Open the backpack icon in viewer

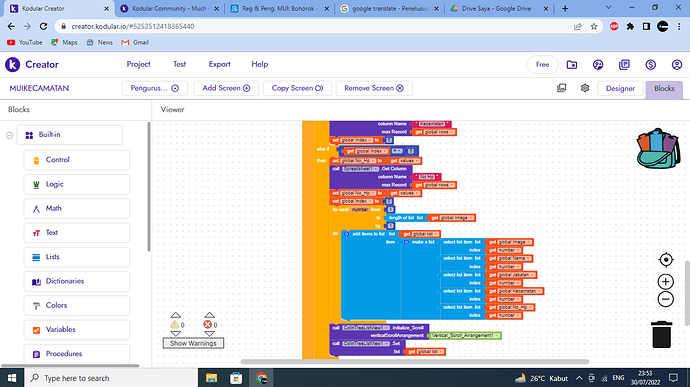658,148
